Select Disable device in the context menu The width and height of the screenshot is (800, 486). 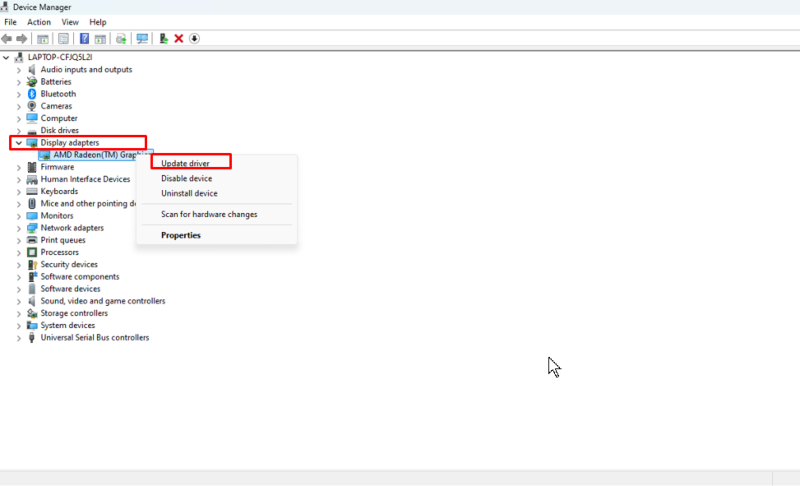186,179
